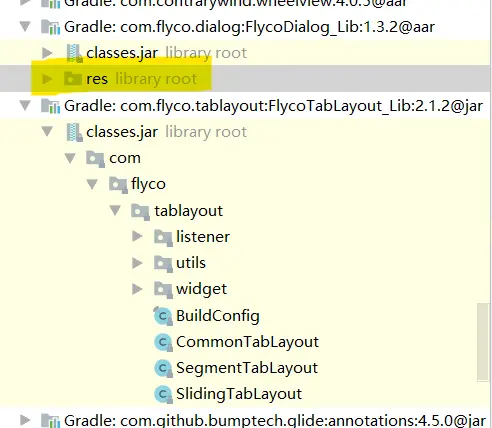This screenshot has width=492, height=428.
Task: Click the res folder icon
Action: [x=73, y=79]
